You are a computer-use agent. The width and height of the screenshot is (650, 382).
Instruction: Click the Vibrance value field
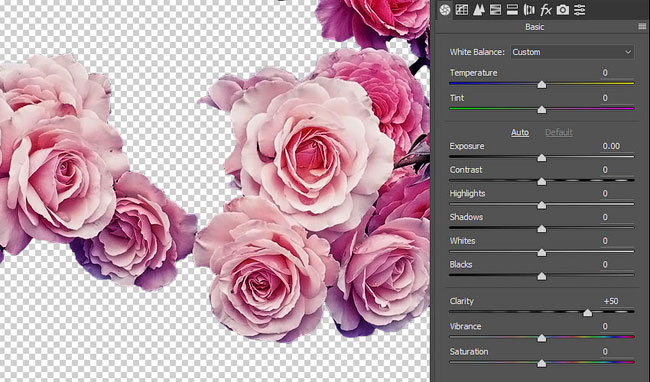611,326
